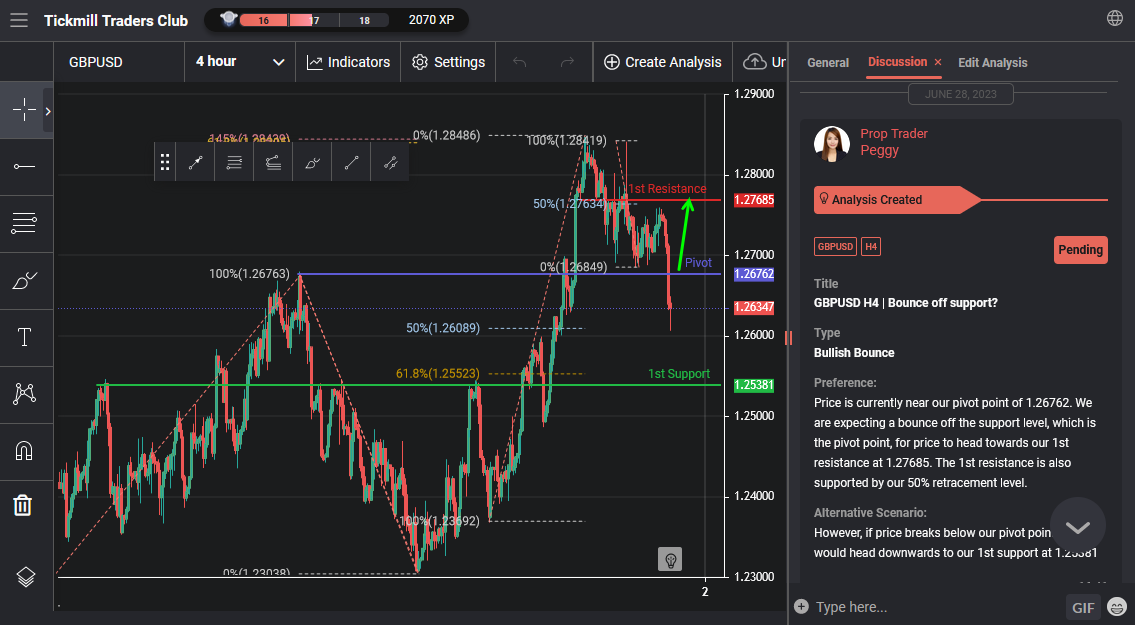This screenshot has height=625, width=1135.
Task: Open the 4 hour timeframe dropdown
Action: 240,62
